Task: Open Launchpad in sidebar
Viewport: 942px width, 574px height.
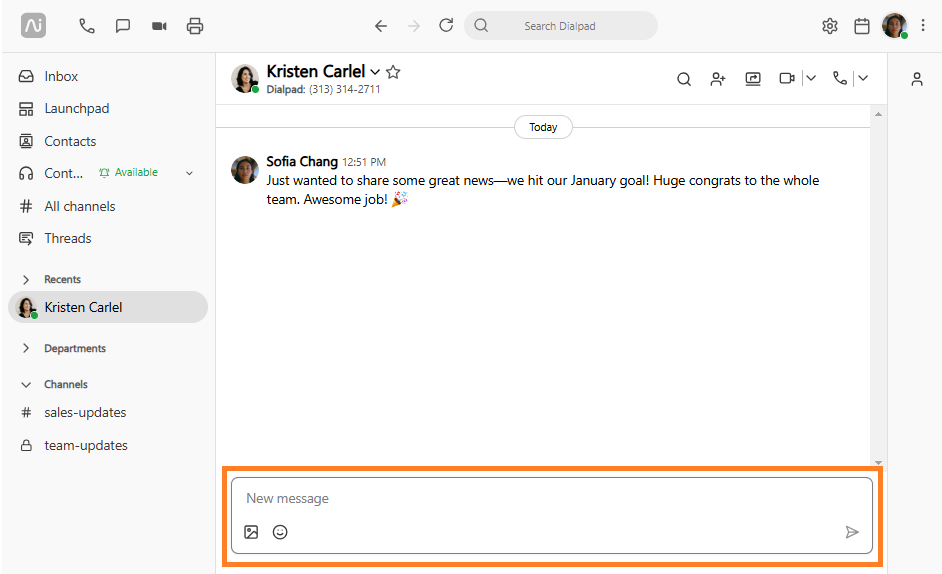Action: pyautogui.click(x=64, y=109)
